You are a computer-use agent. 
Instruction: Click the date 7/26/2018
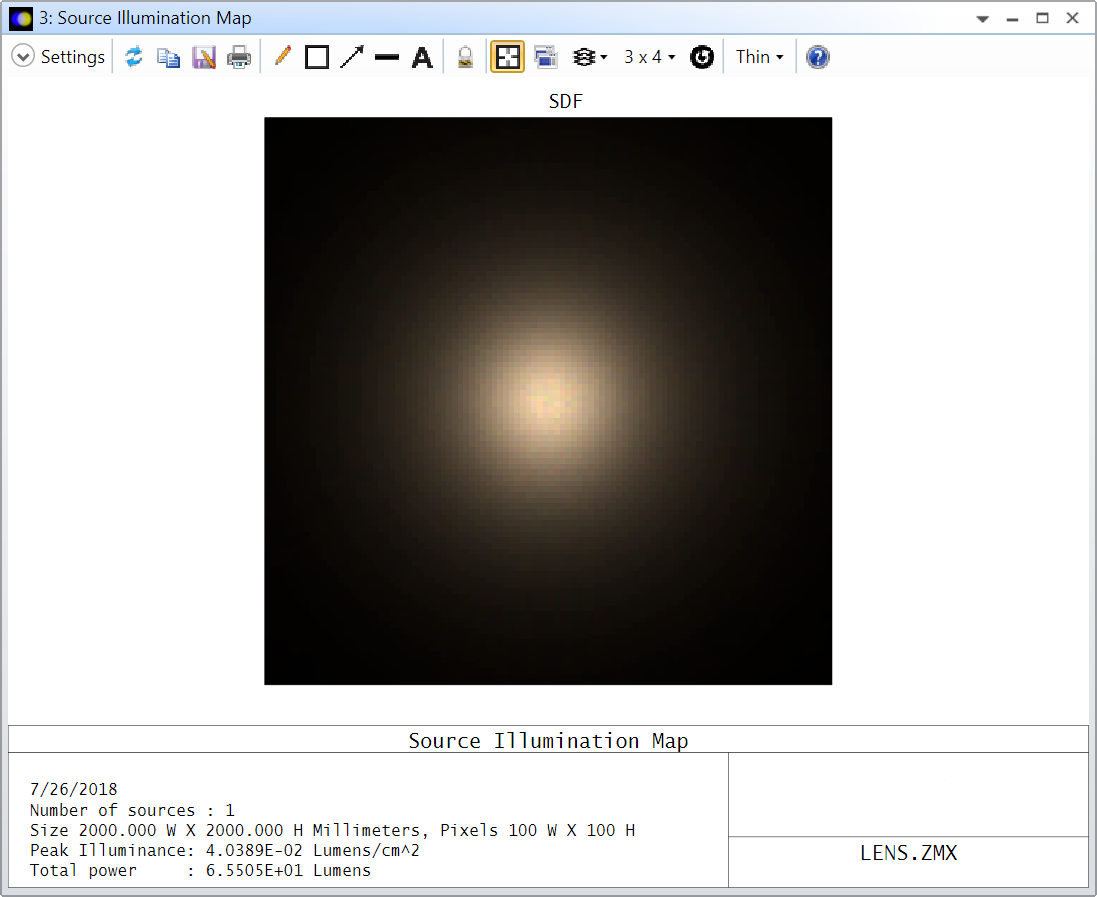point(73,789)
